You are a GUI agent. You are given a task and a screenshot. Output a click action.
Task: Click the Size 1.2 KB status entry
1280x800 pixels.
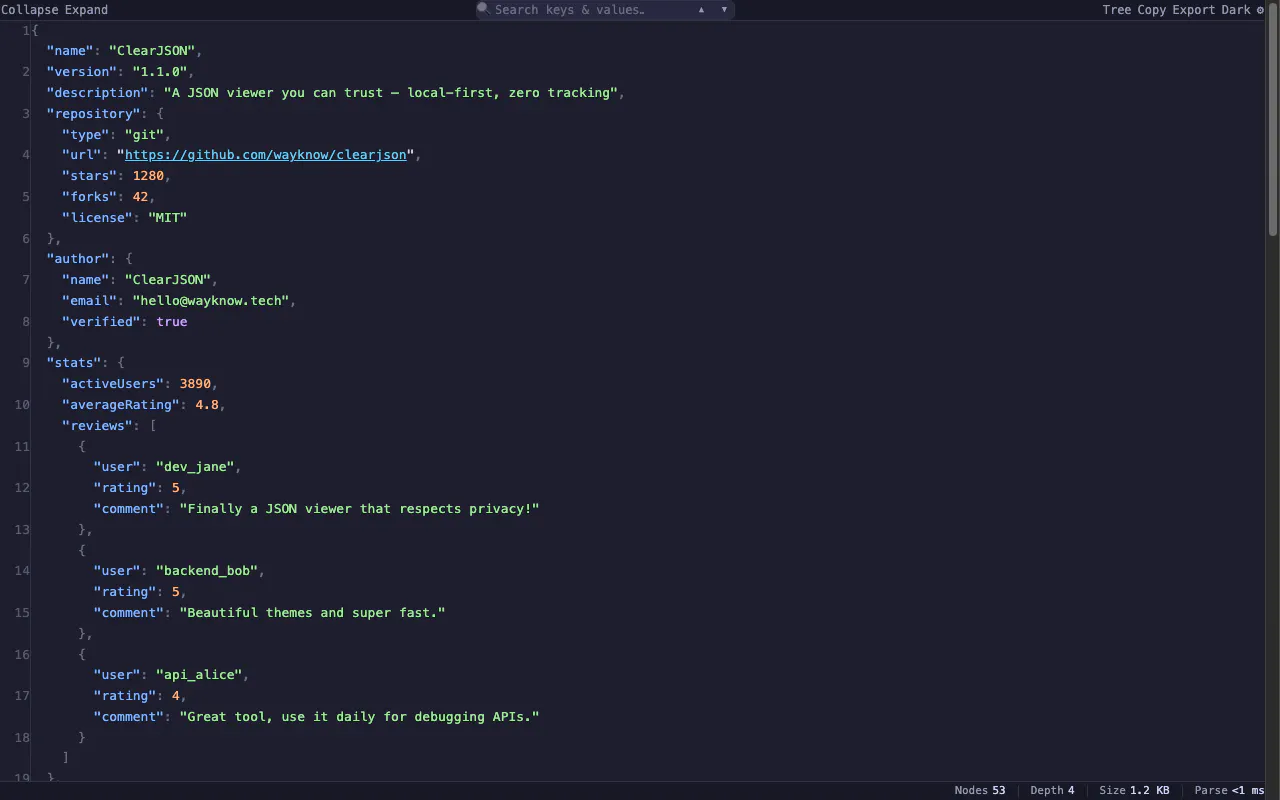(1134, 790)
